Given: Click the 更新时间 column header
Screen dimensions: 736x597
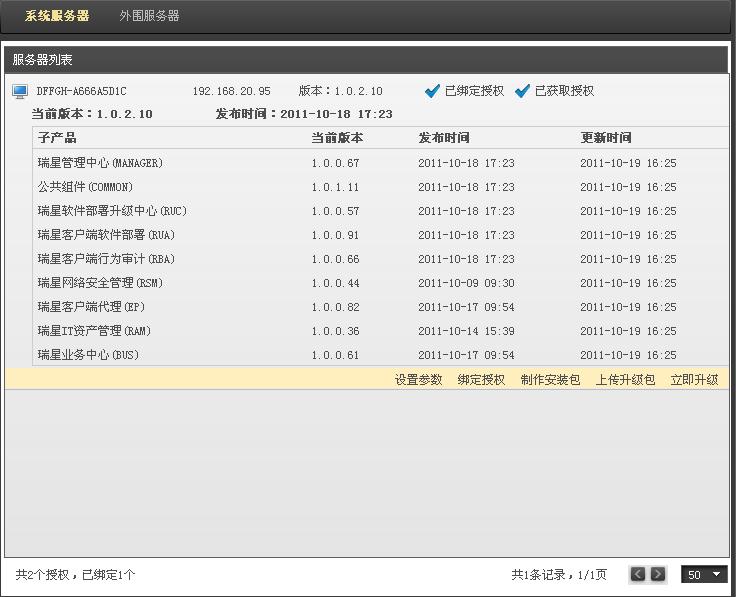Looking at the screenshot, I should 606,138.
